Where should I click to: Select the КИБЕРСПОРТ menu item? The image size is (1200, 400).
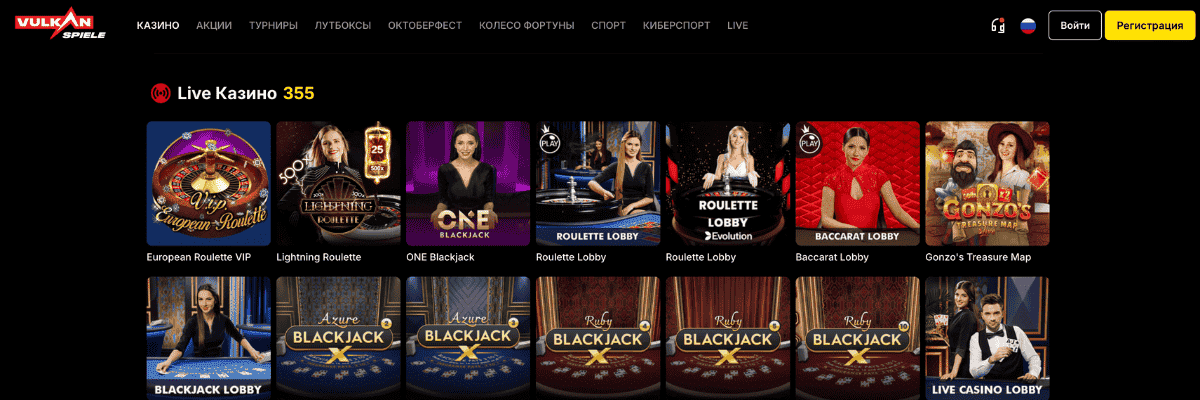677,25
